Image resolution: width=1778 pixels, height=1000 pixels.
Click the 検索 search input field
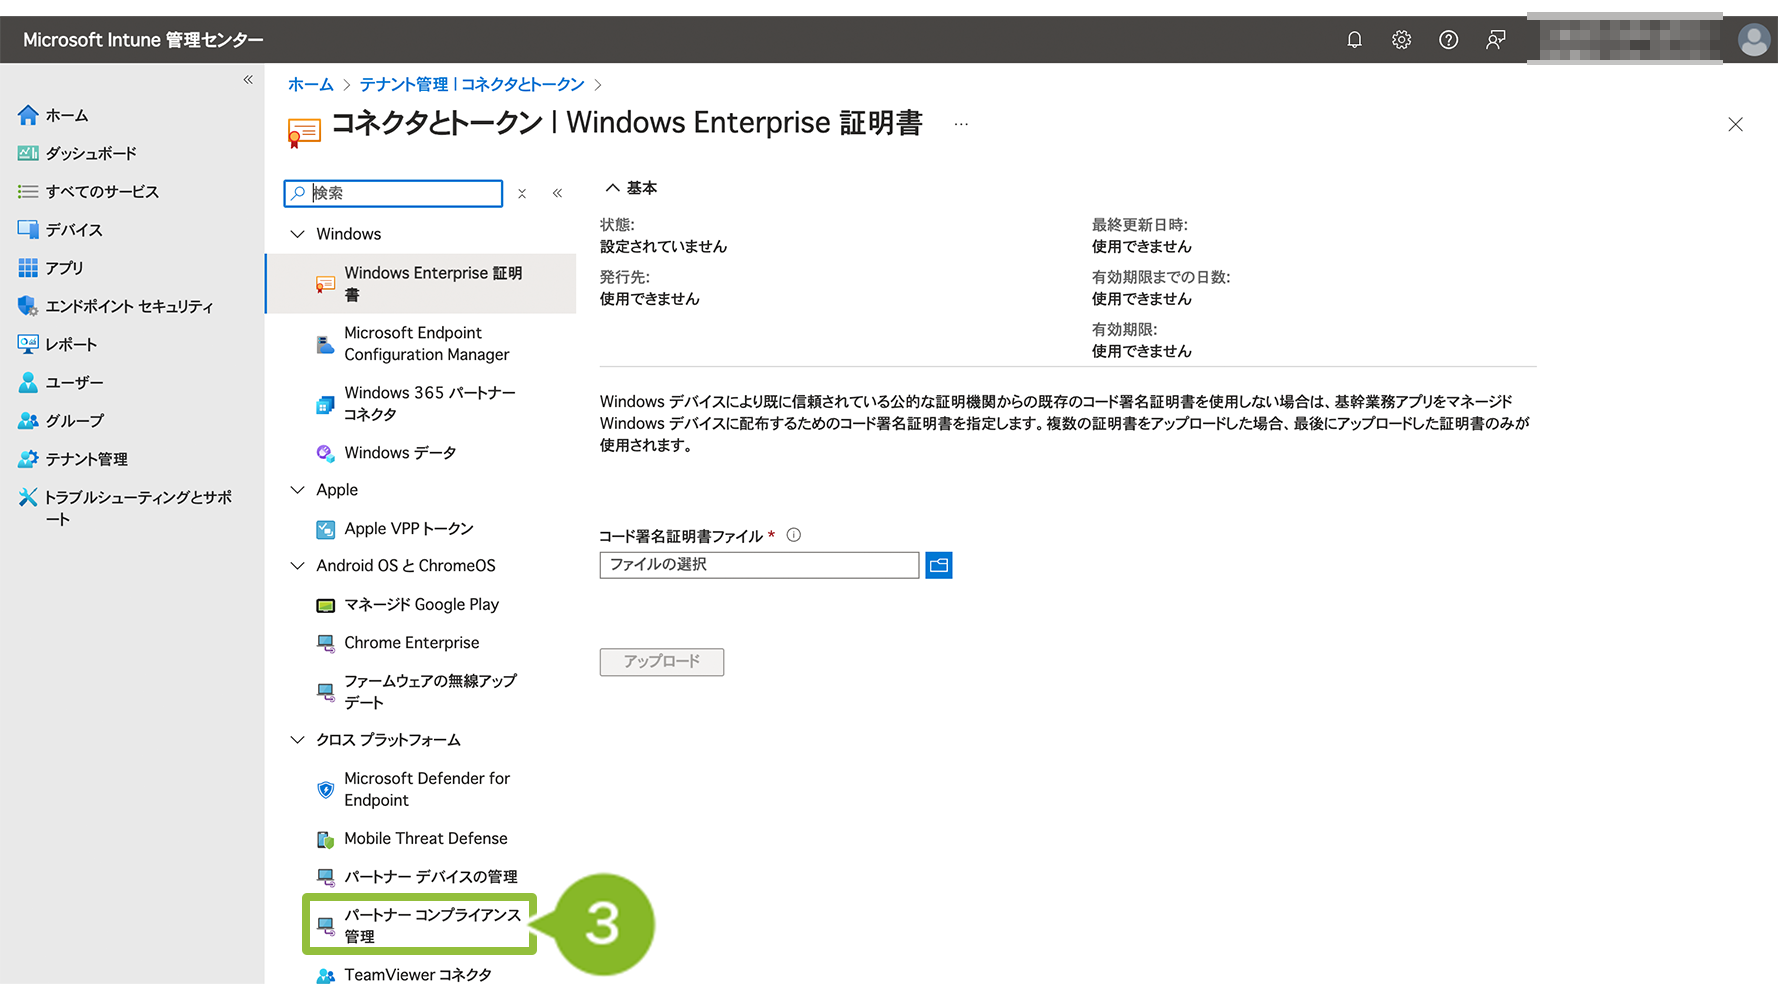393,193
